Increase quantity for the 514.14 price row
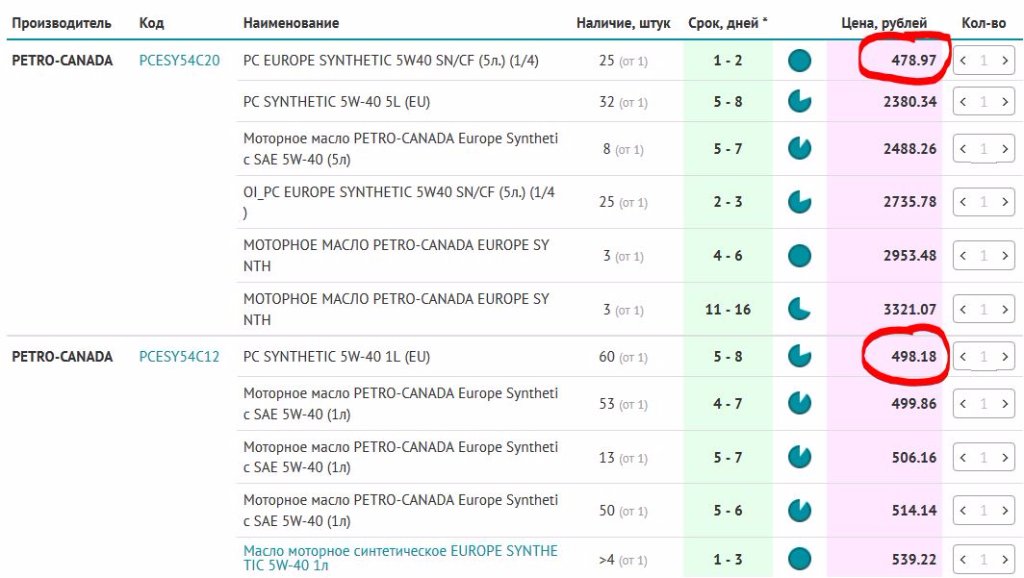 [1005, 510]
